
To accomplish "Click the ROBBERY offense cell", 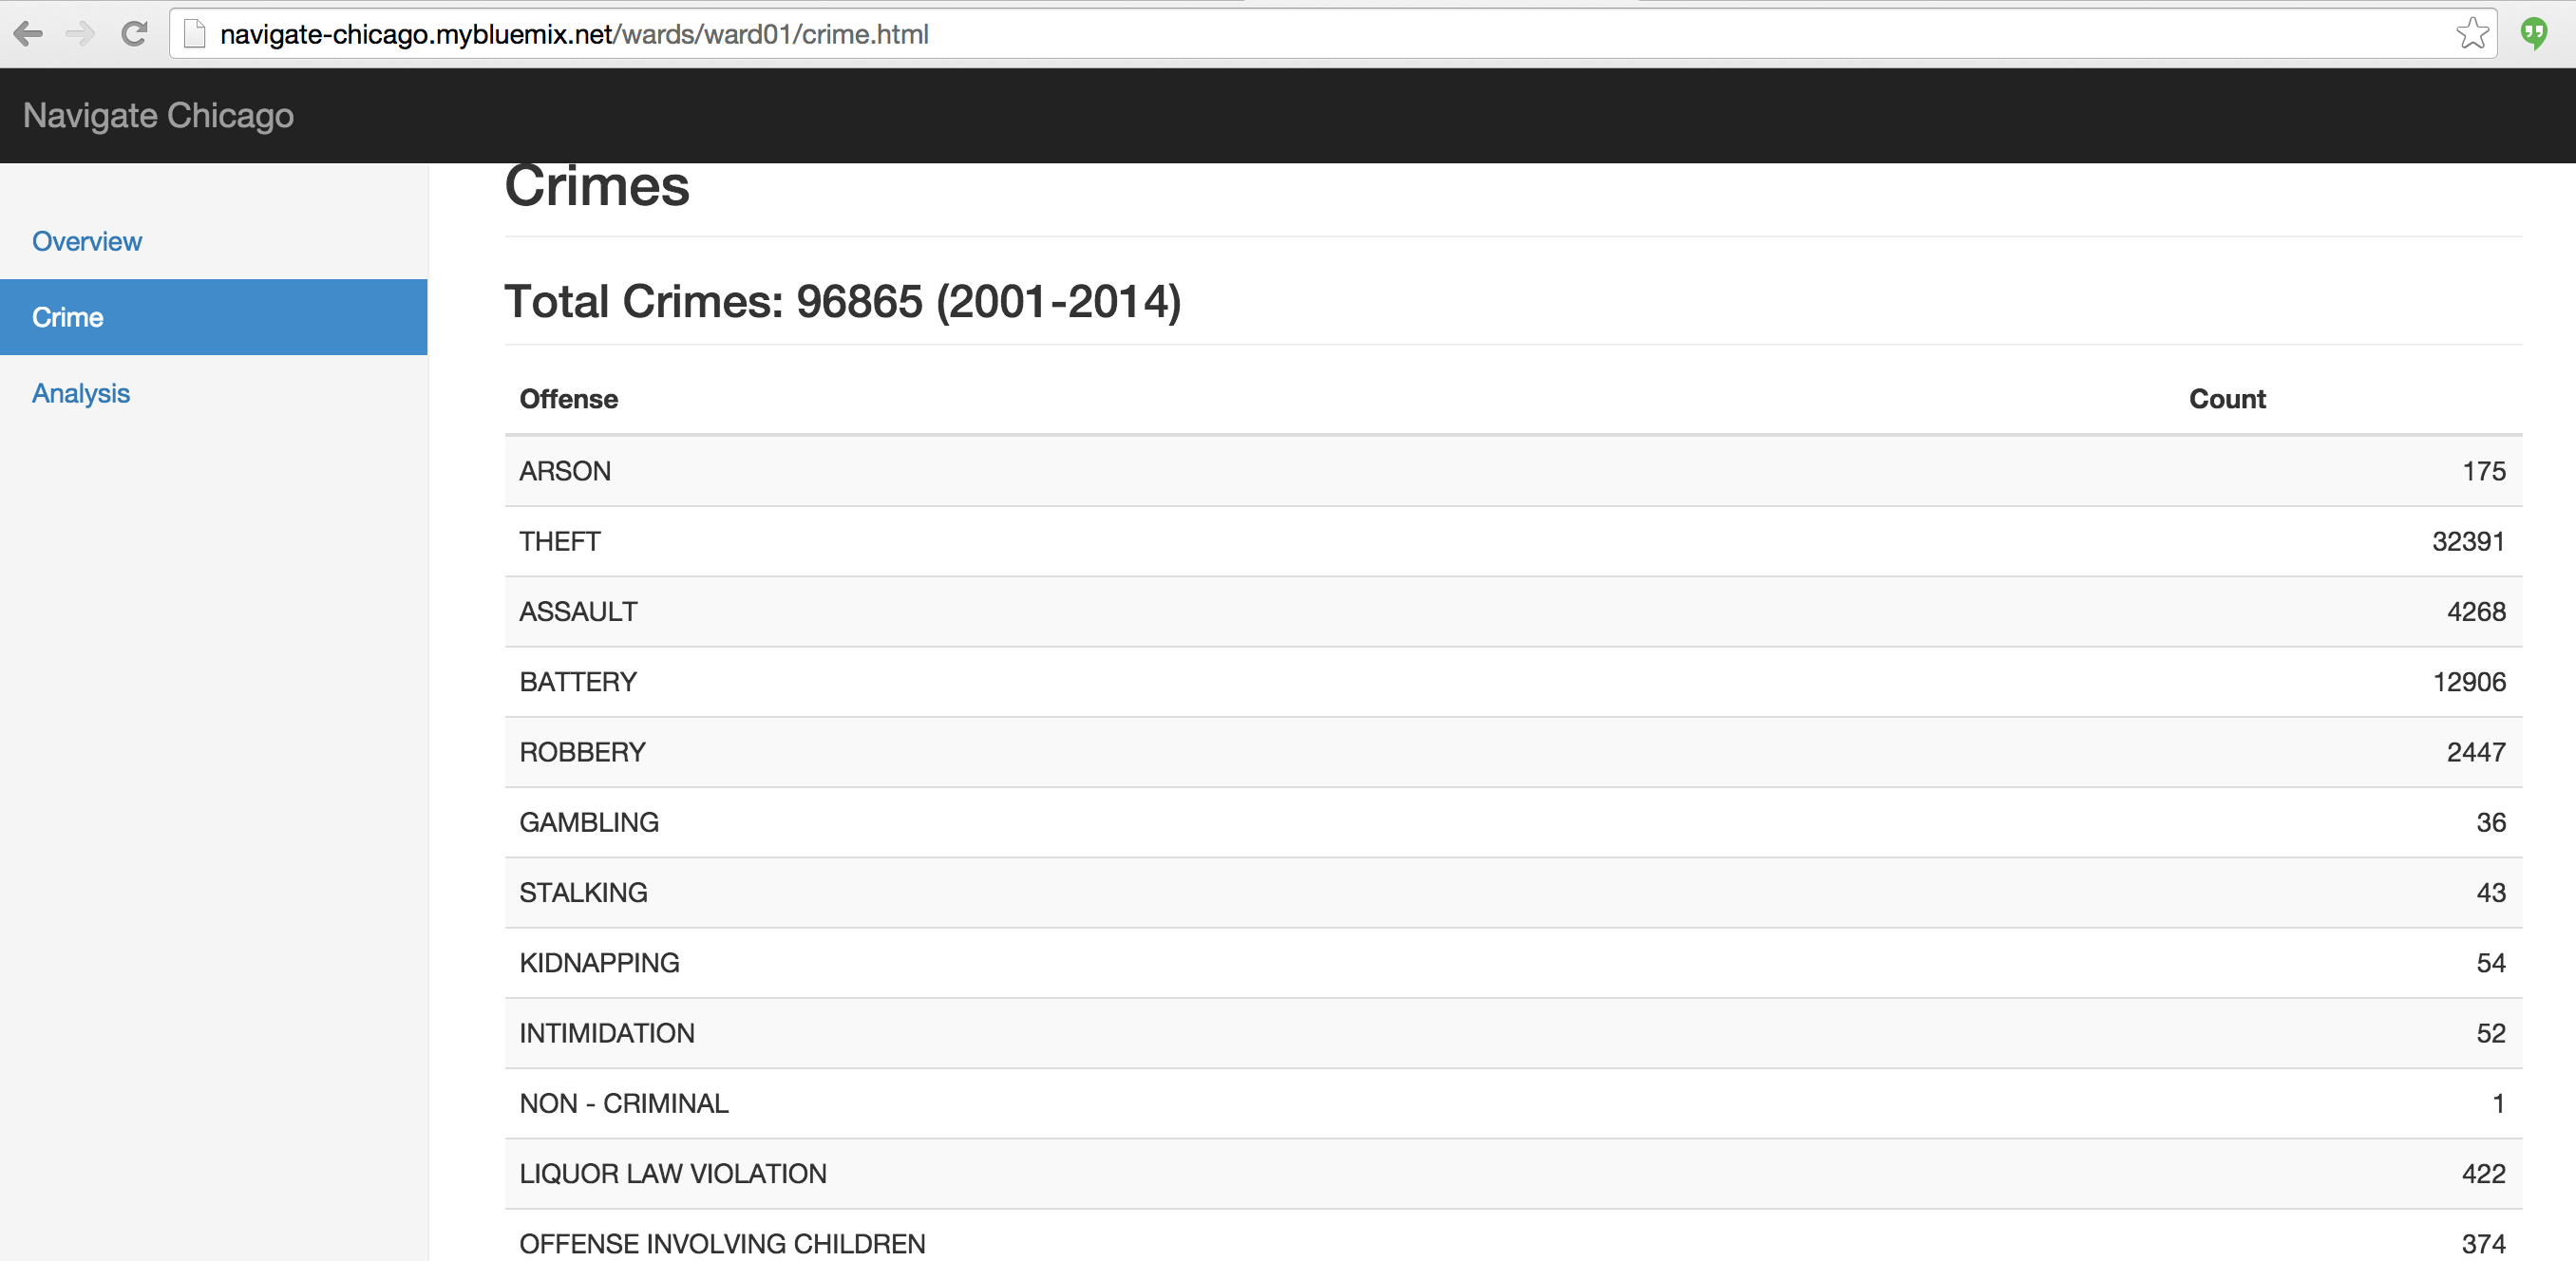I will point(582,752).
